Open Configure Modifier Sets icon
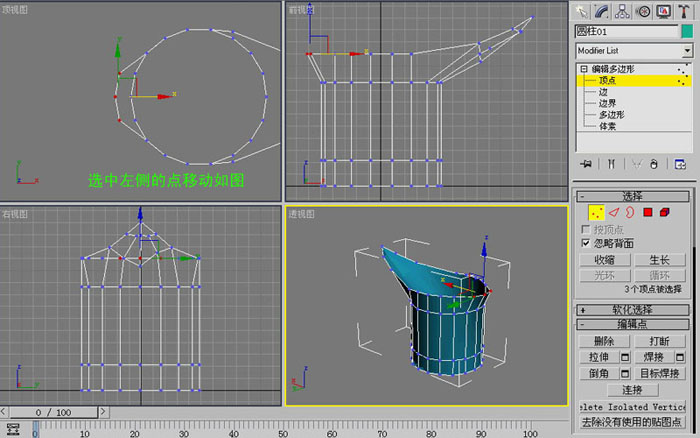The image size is (700, 438). [x=680, y=164]
